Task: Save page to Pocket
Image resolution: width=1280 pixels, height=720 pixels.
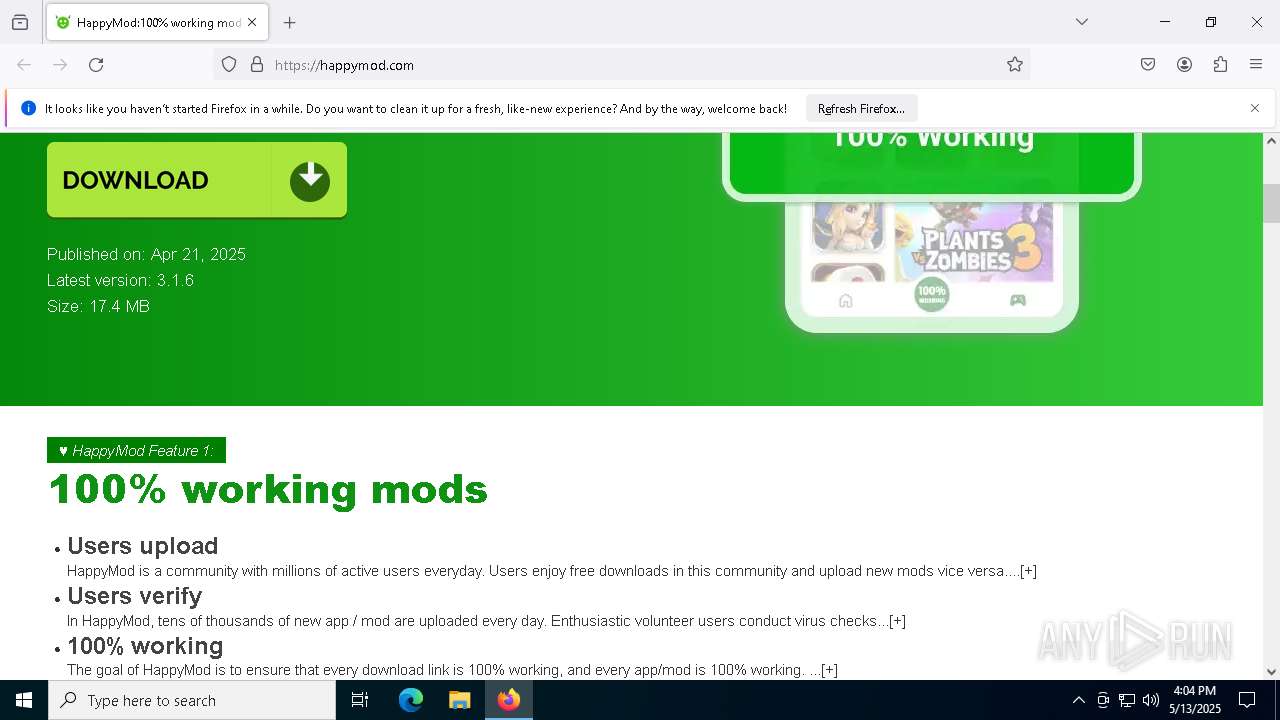Action: (1148, 65)
